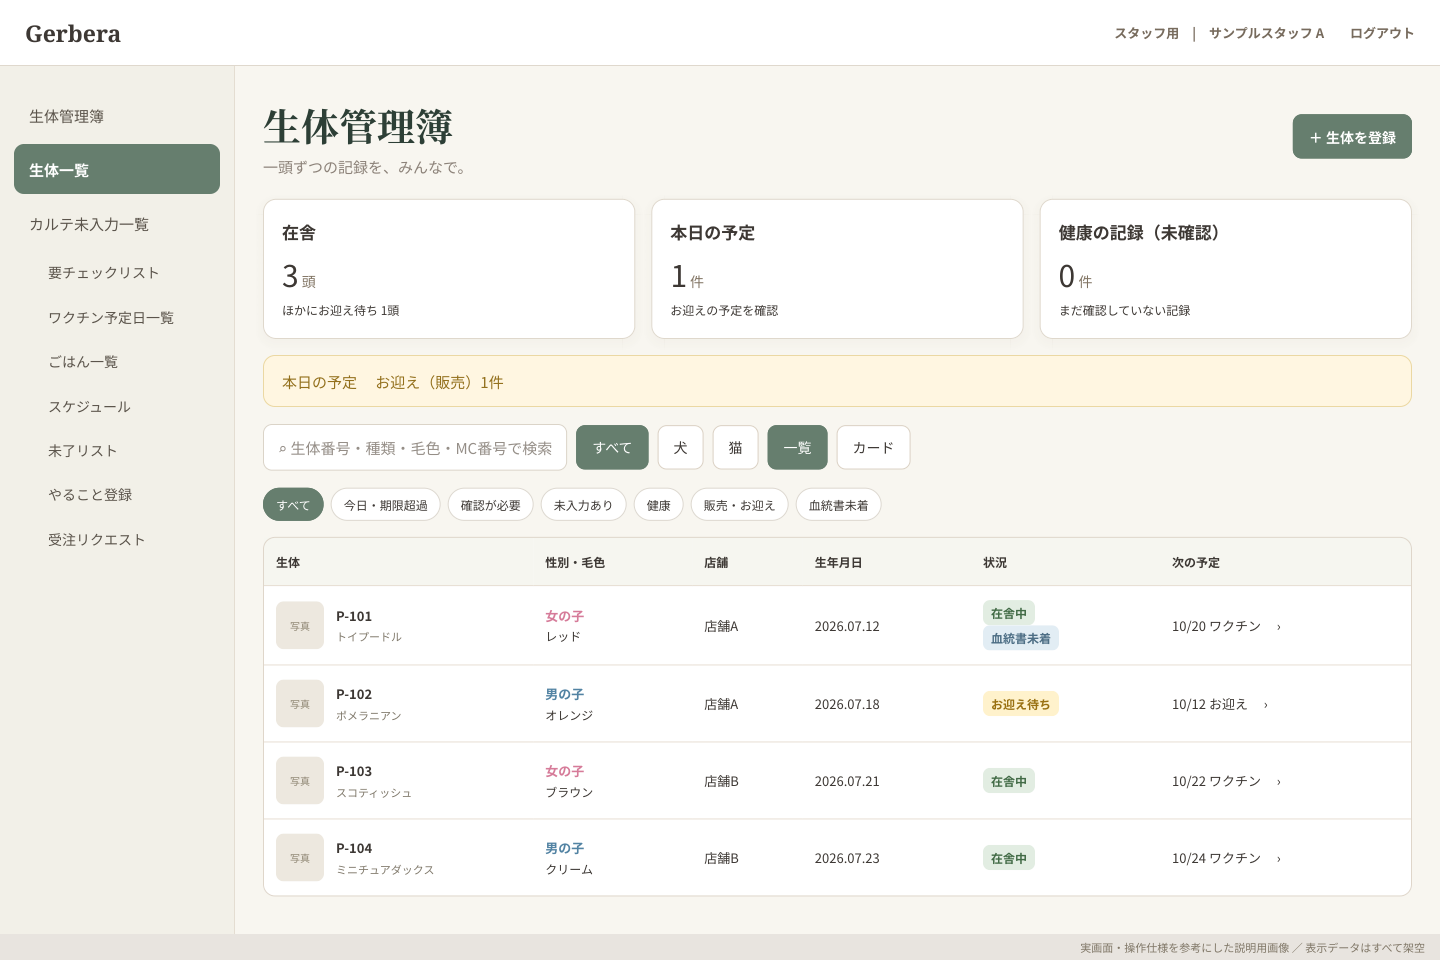Click the サンプルスタッフA user name
Viewport: 1440px width, 960px height.
(x=1266, y=33)
